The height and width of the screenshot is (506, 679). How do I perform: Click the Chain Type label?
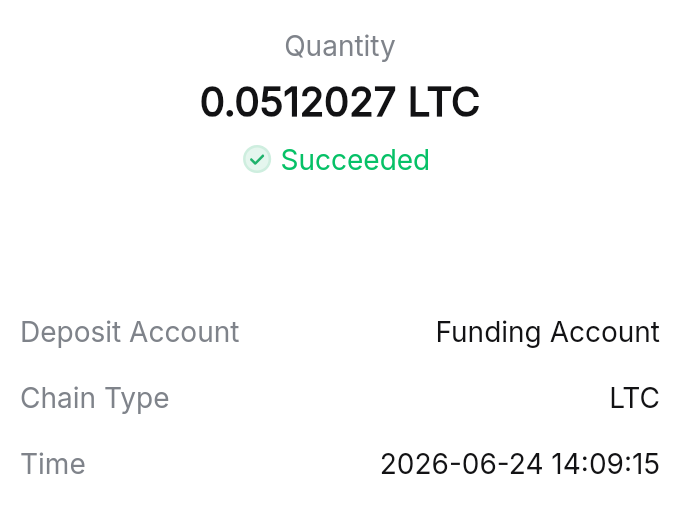click(x=95, y=399)
